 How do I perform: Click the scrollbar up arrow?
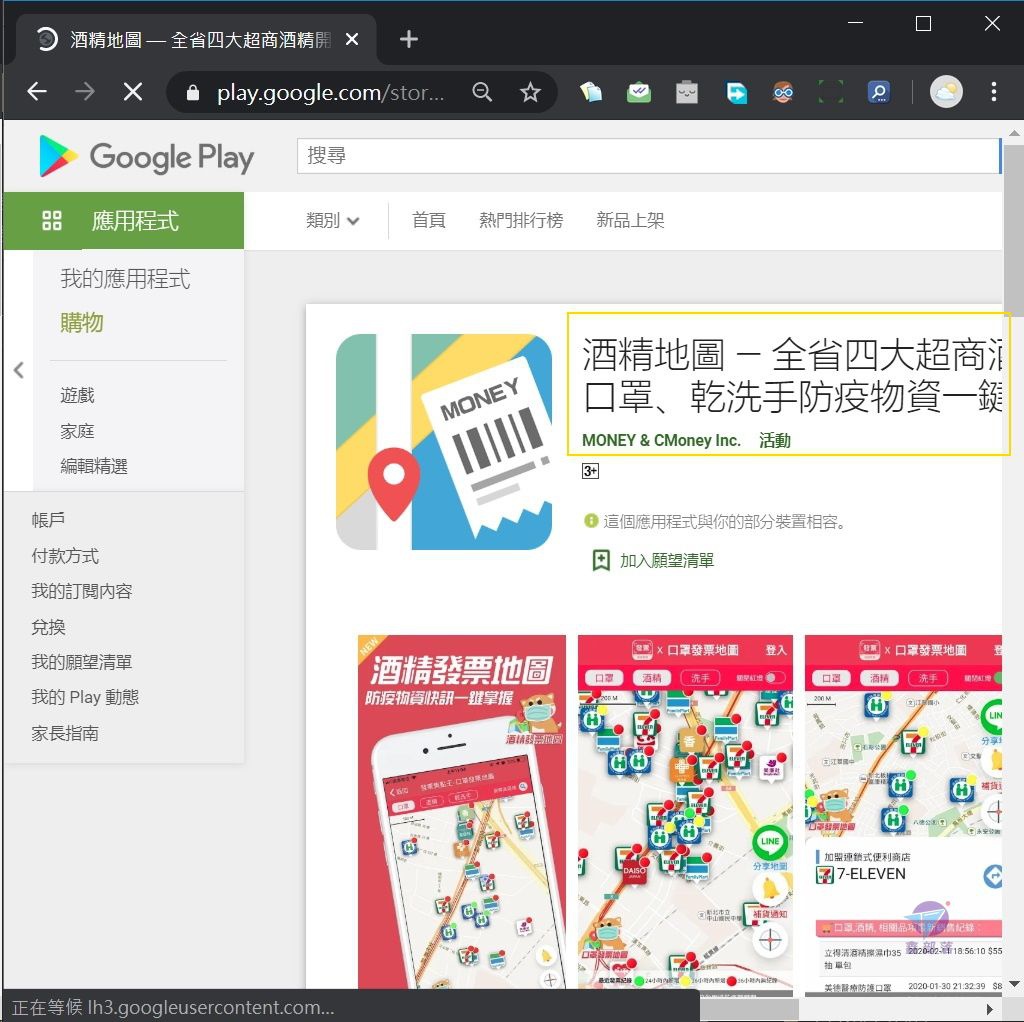[1014, 133]
